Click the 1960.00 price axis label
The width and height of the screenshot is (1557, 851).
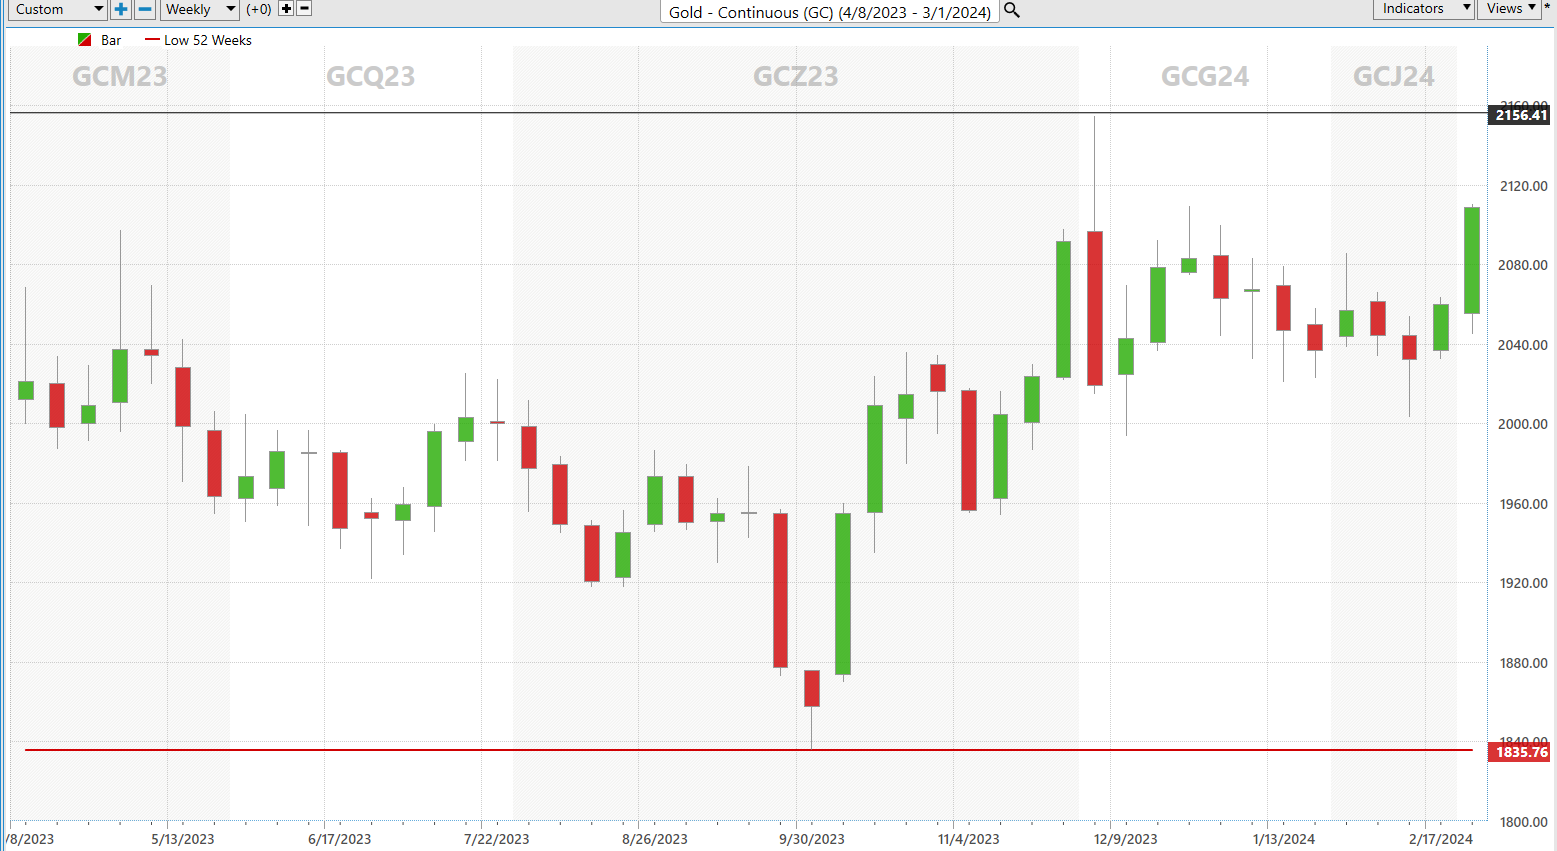1523,504
